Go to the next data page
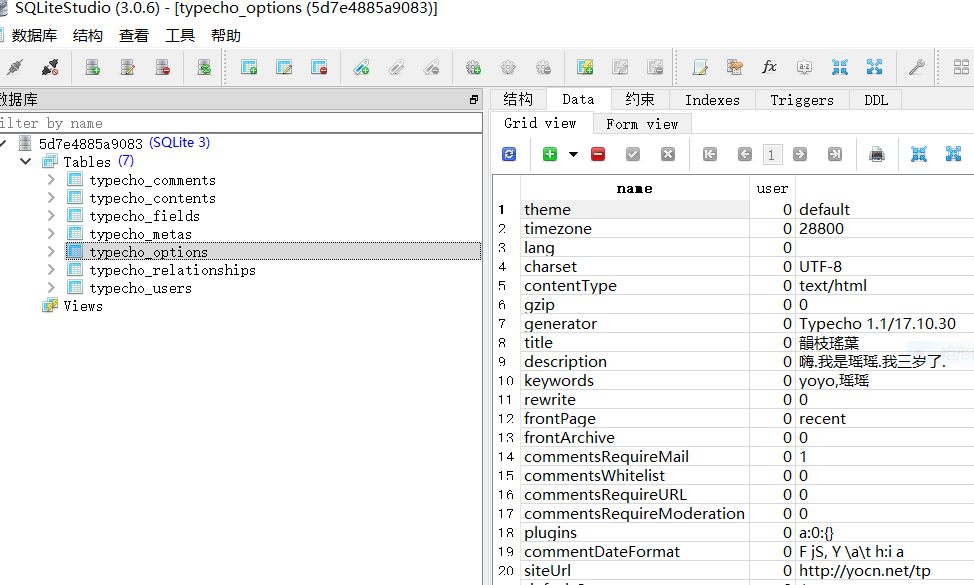974x585 pixels. [x=800, y=154]
